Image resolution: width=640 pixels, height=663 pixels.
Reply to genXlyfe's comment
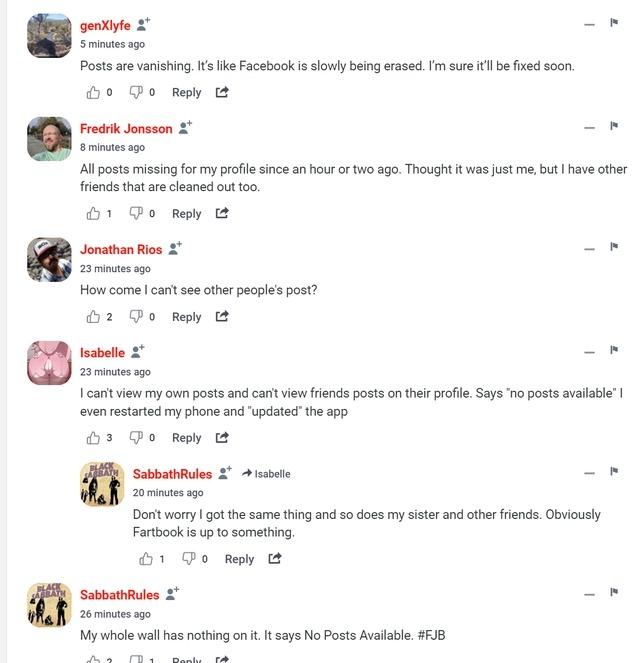(186, 92)
